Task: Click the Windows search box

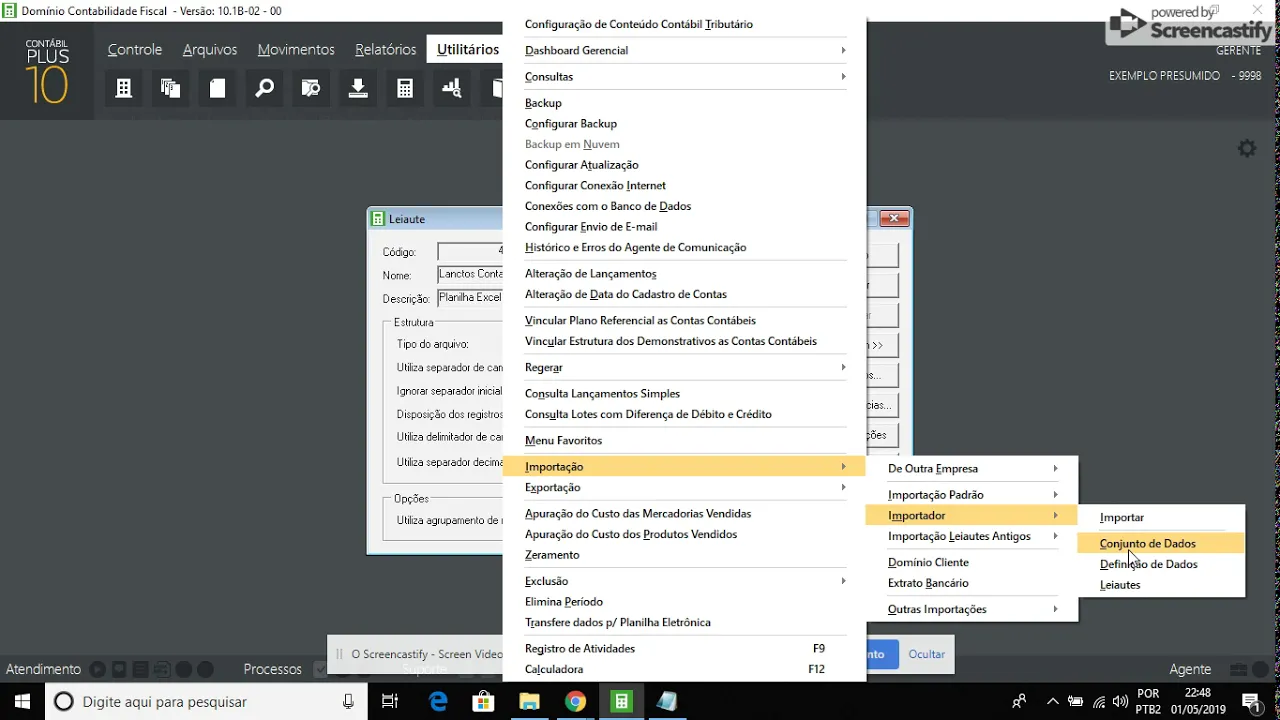Action: (x=206, y=701)
